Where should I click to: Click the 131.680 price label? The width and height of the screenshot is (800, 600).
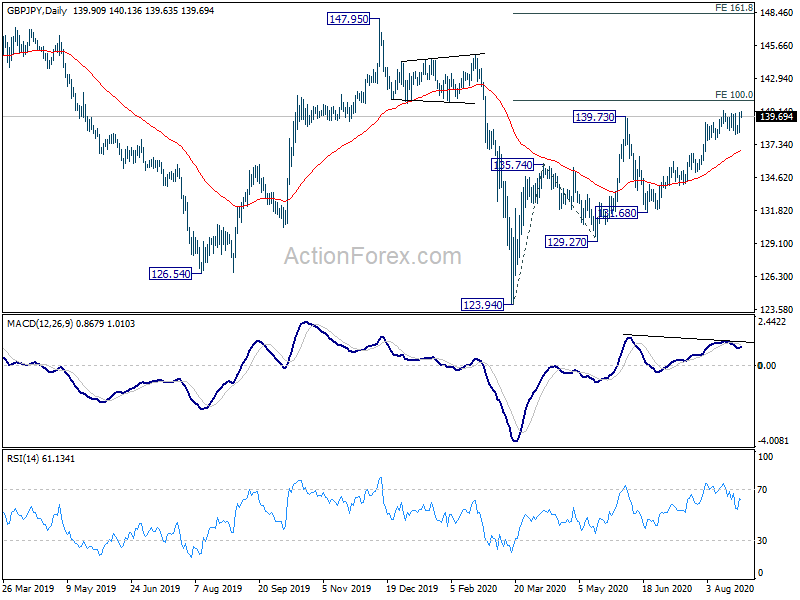pyautogui.click(x=616, y=213)
